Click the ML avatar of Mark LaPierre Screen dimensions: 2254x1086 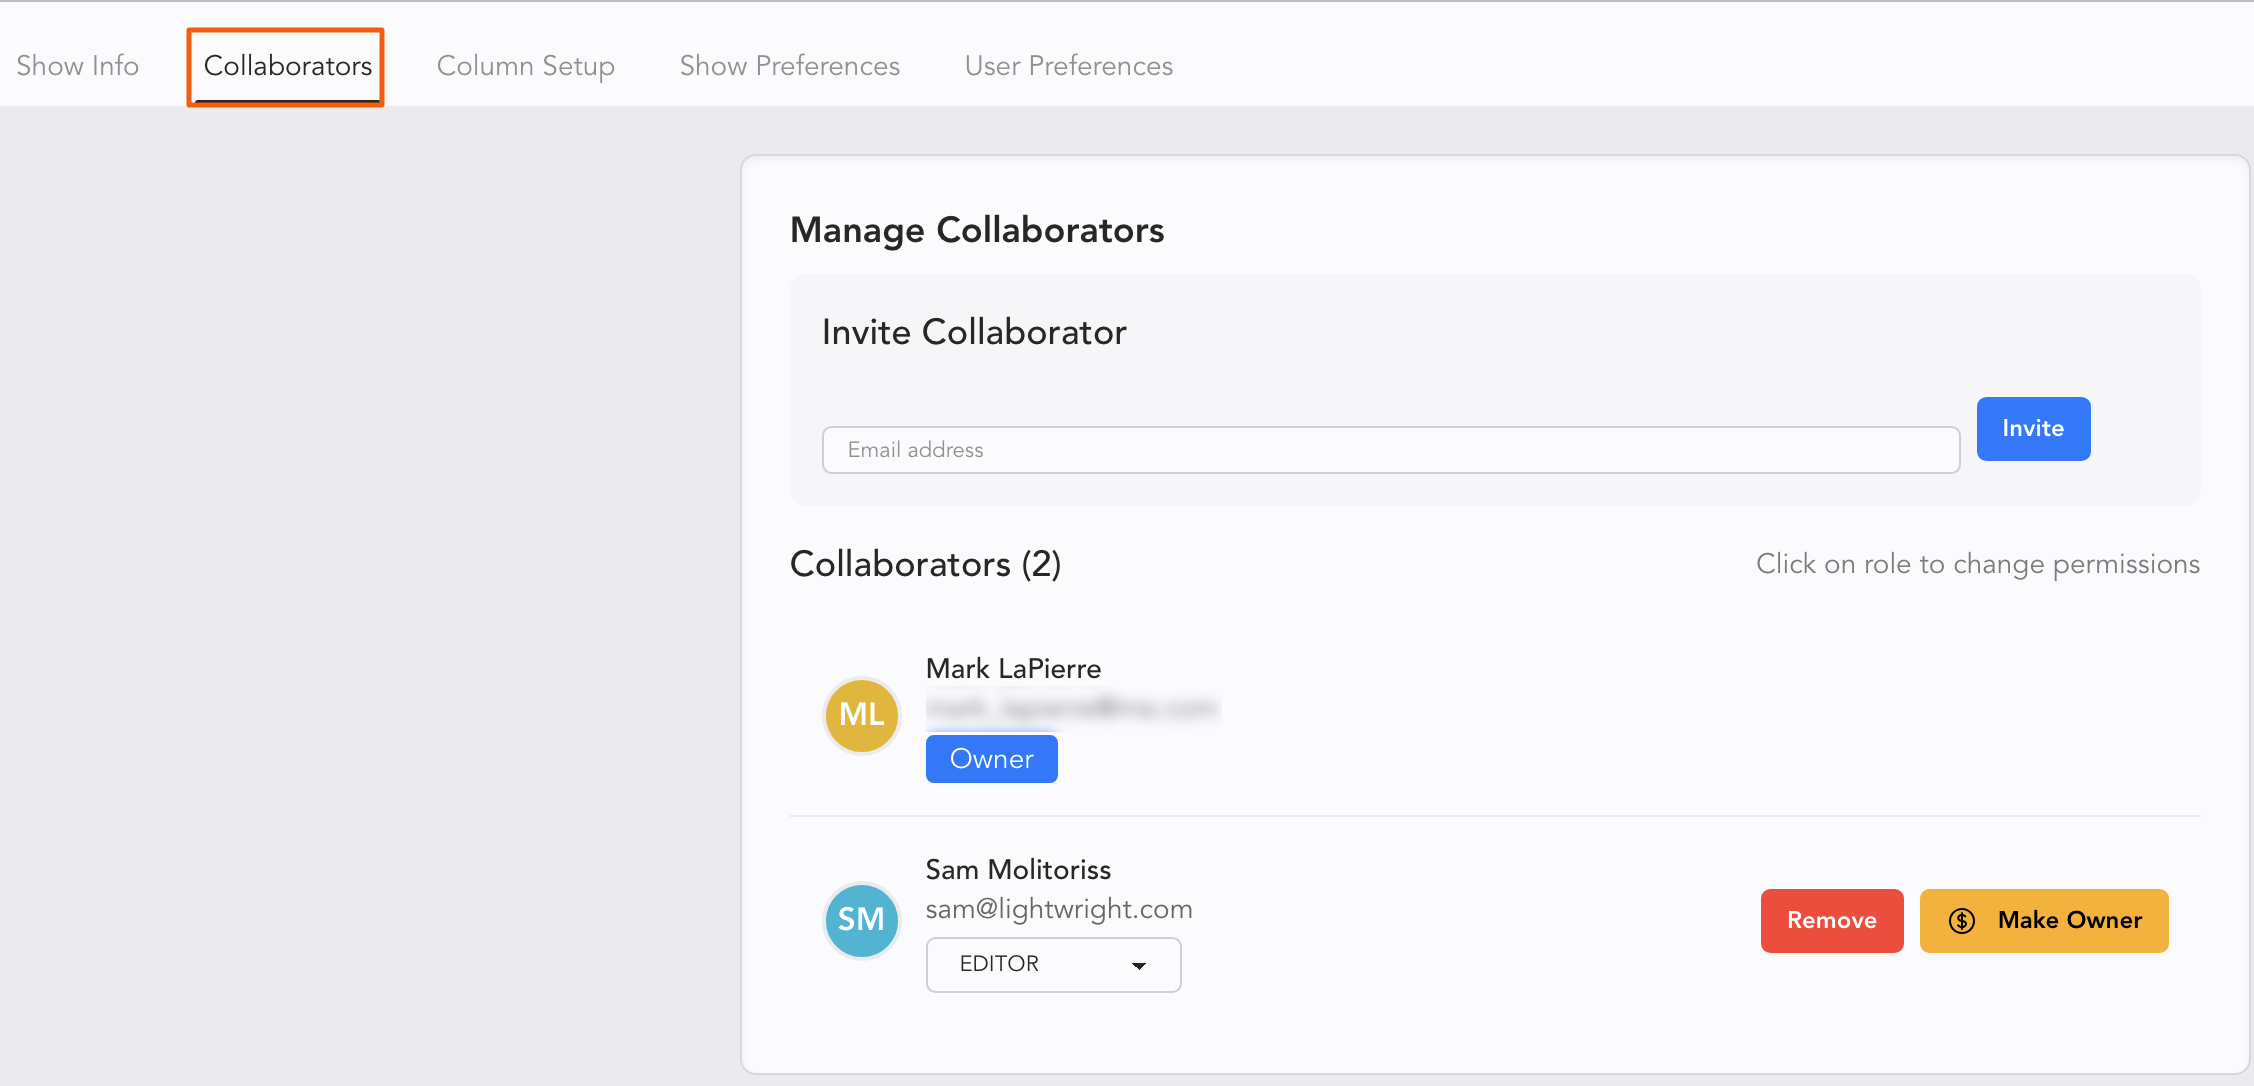tap(862, 715)
